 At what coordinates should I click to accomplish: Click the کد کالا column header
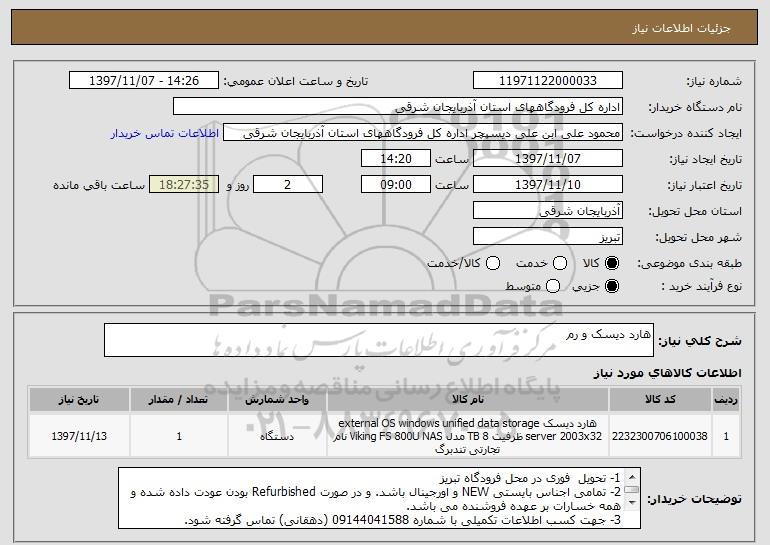tap(660, 400)
